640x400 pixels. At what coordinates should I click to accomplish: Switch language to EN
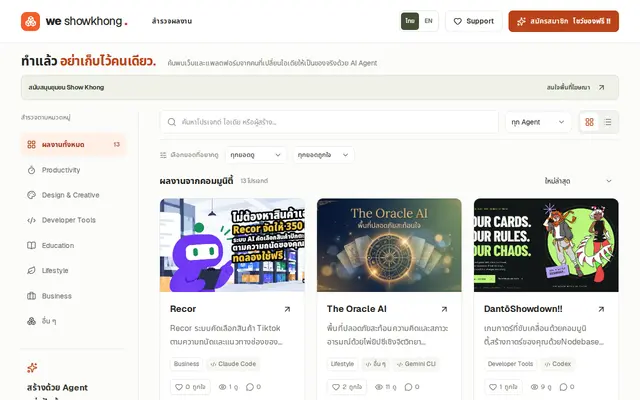(428, 21)
